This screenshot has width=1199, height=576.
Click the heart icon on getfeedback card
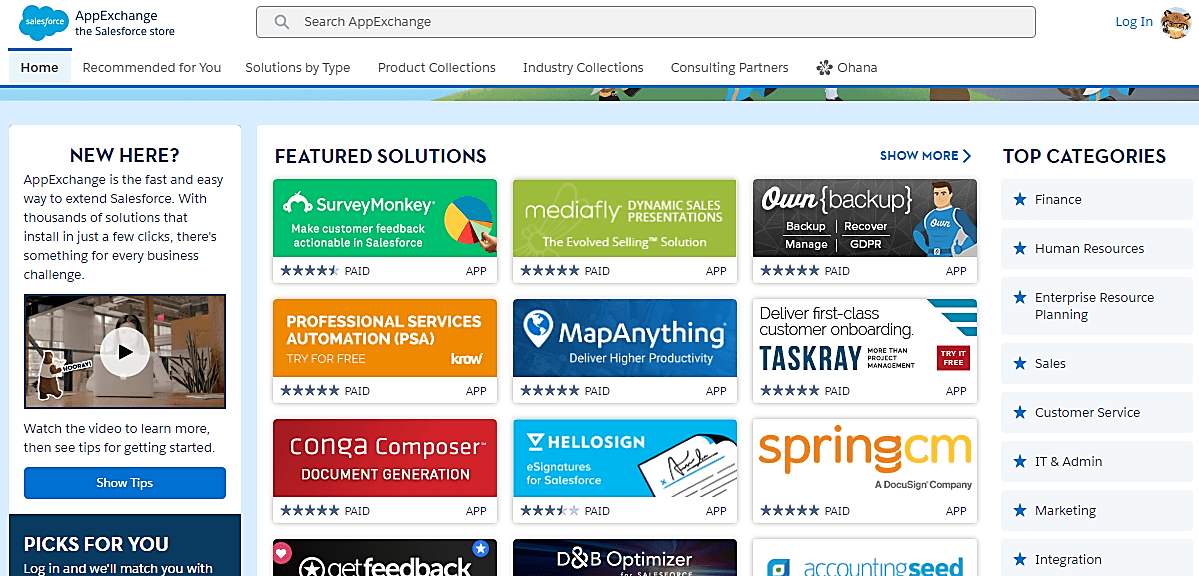click(282, 551)
